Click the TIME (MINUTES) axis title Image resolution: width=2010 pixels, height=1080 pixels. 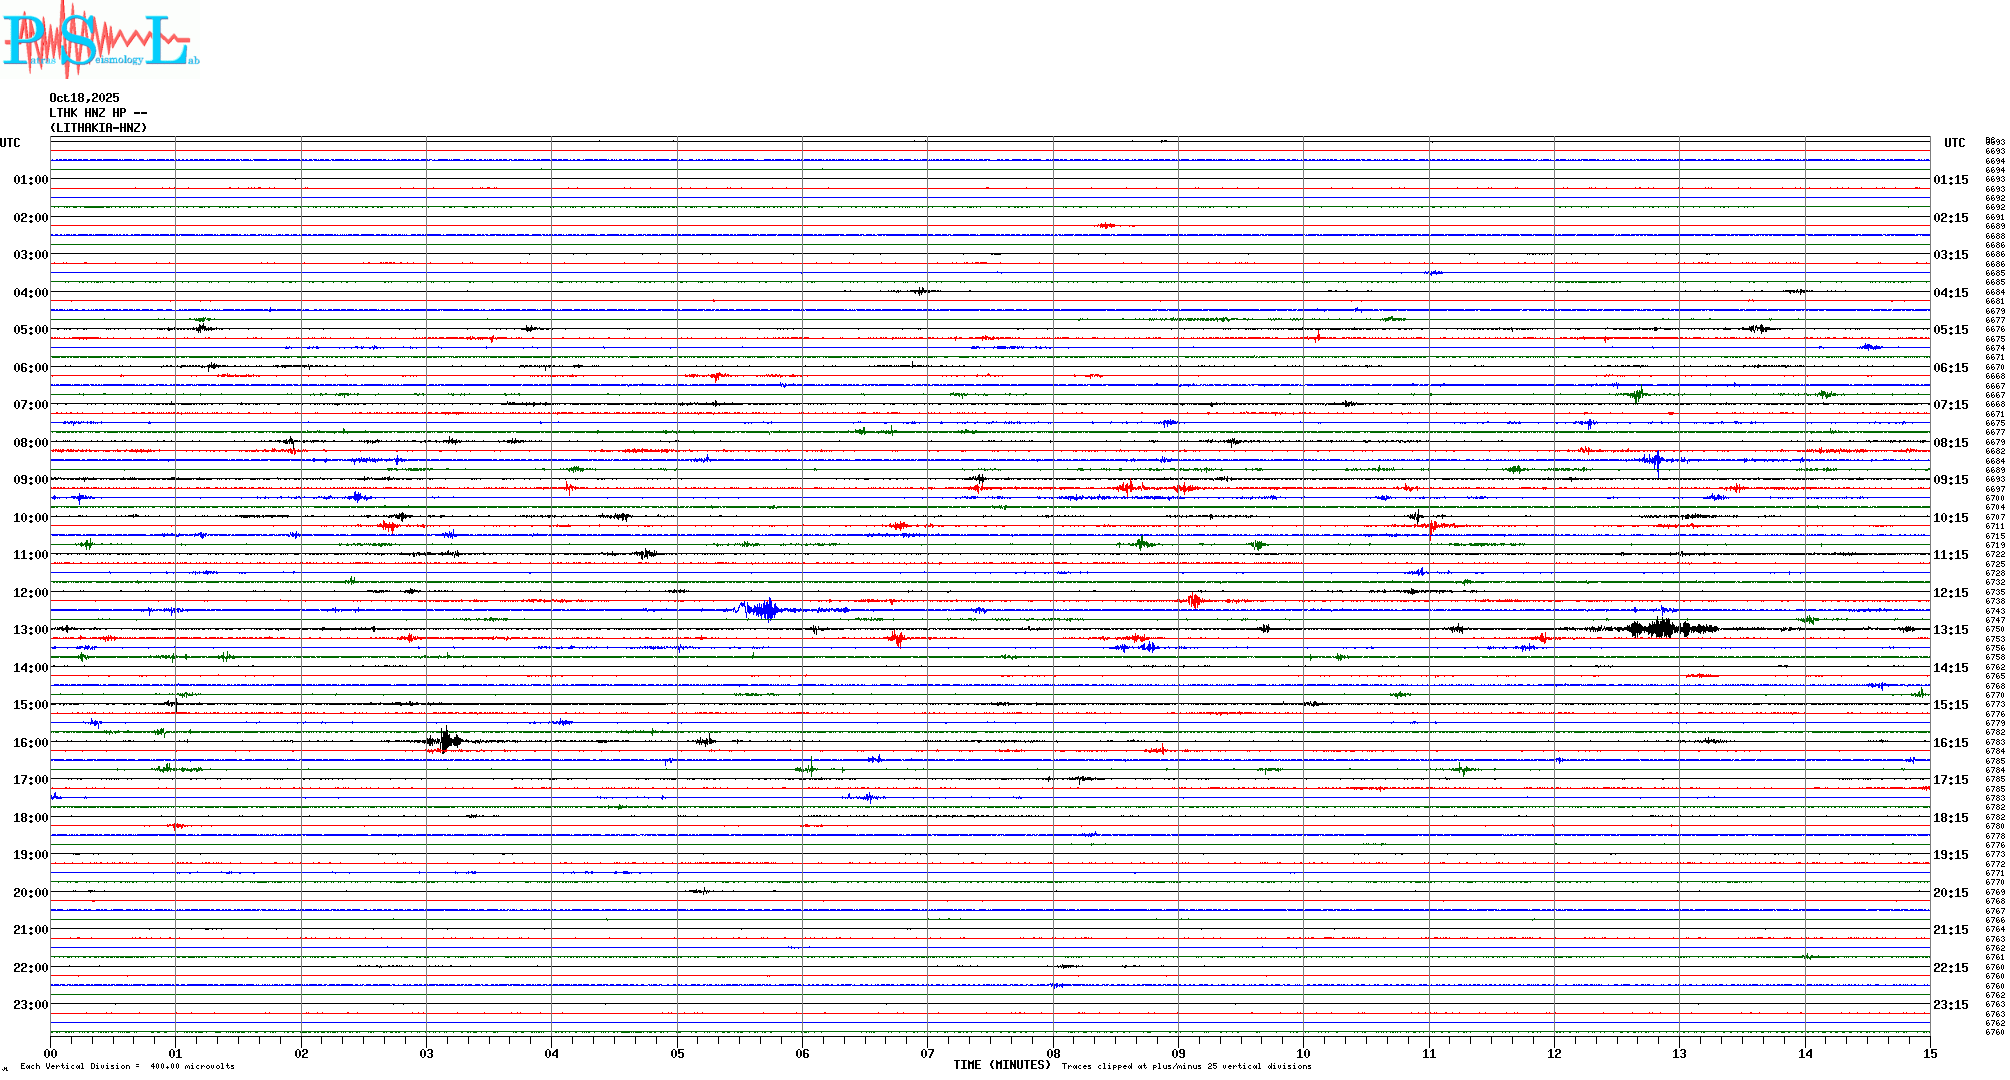point(1001,1065)
